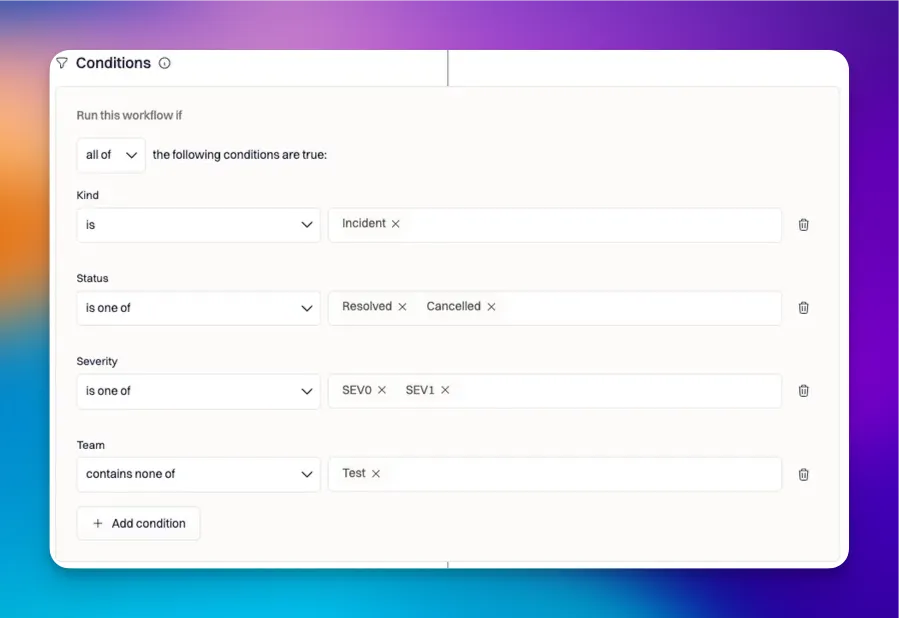
Task: Open the 'all of' match dropdown
Action: (x=111, y=155)
